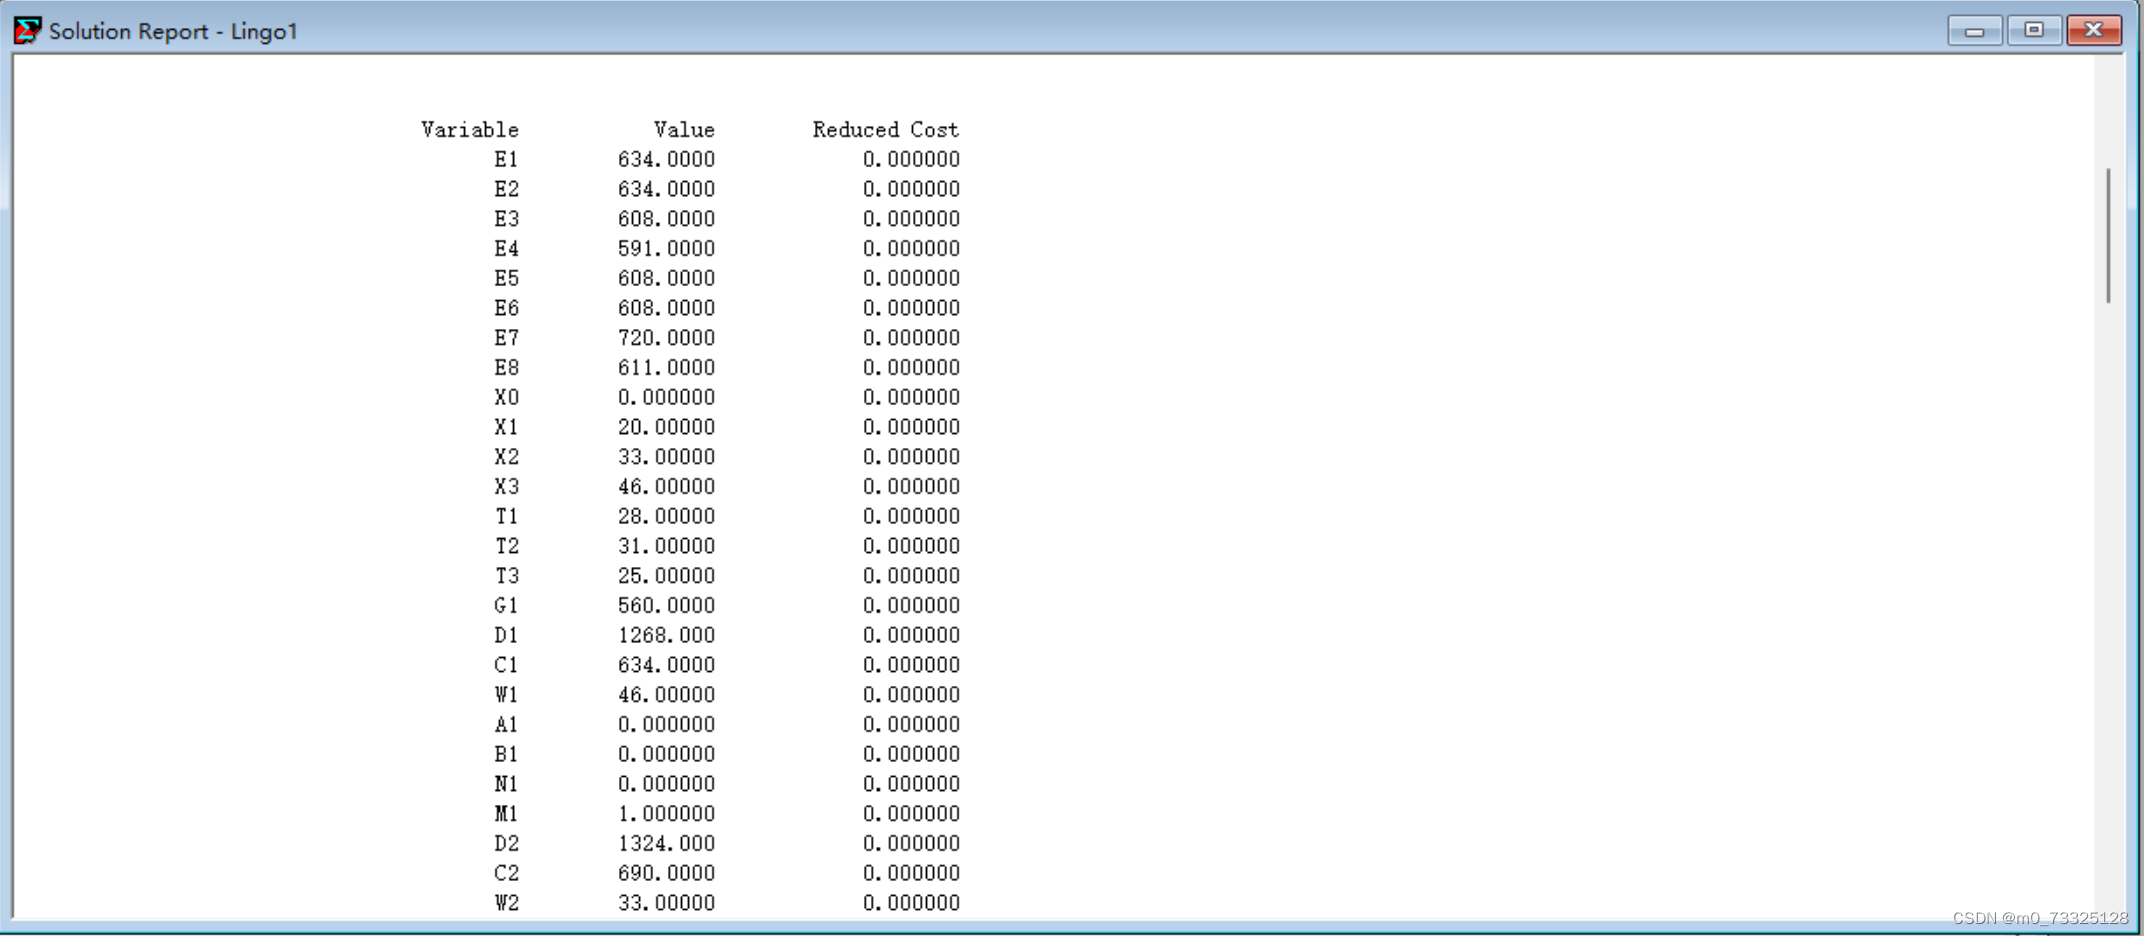This screenshot has height=936, width=2144.
Task: Click the Solution Report - Lingo1 title text
Action: [x=173, y=31]
